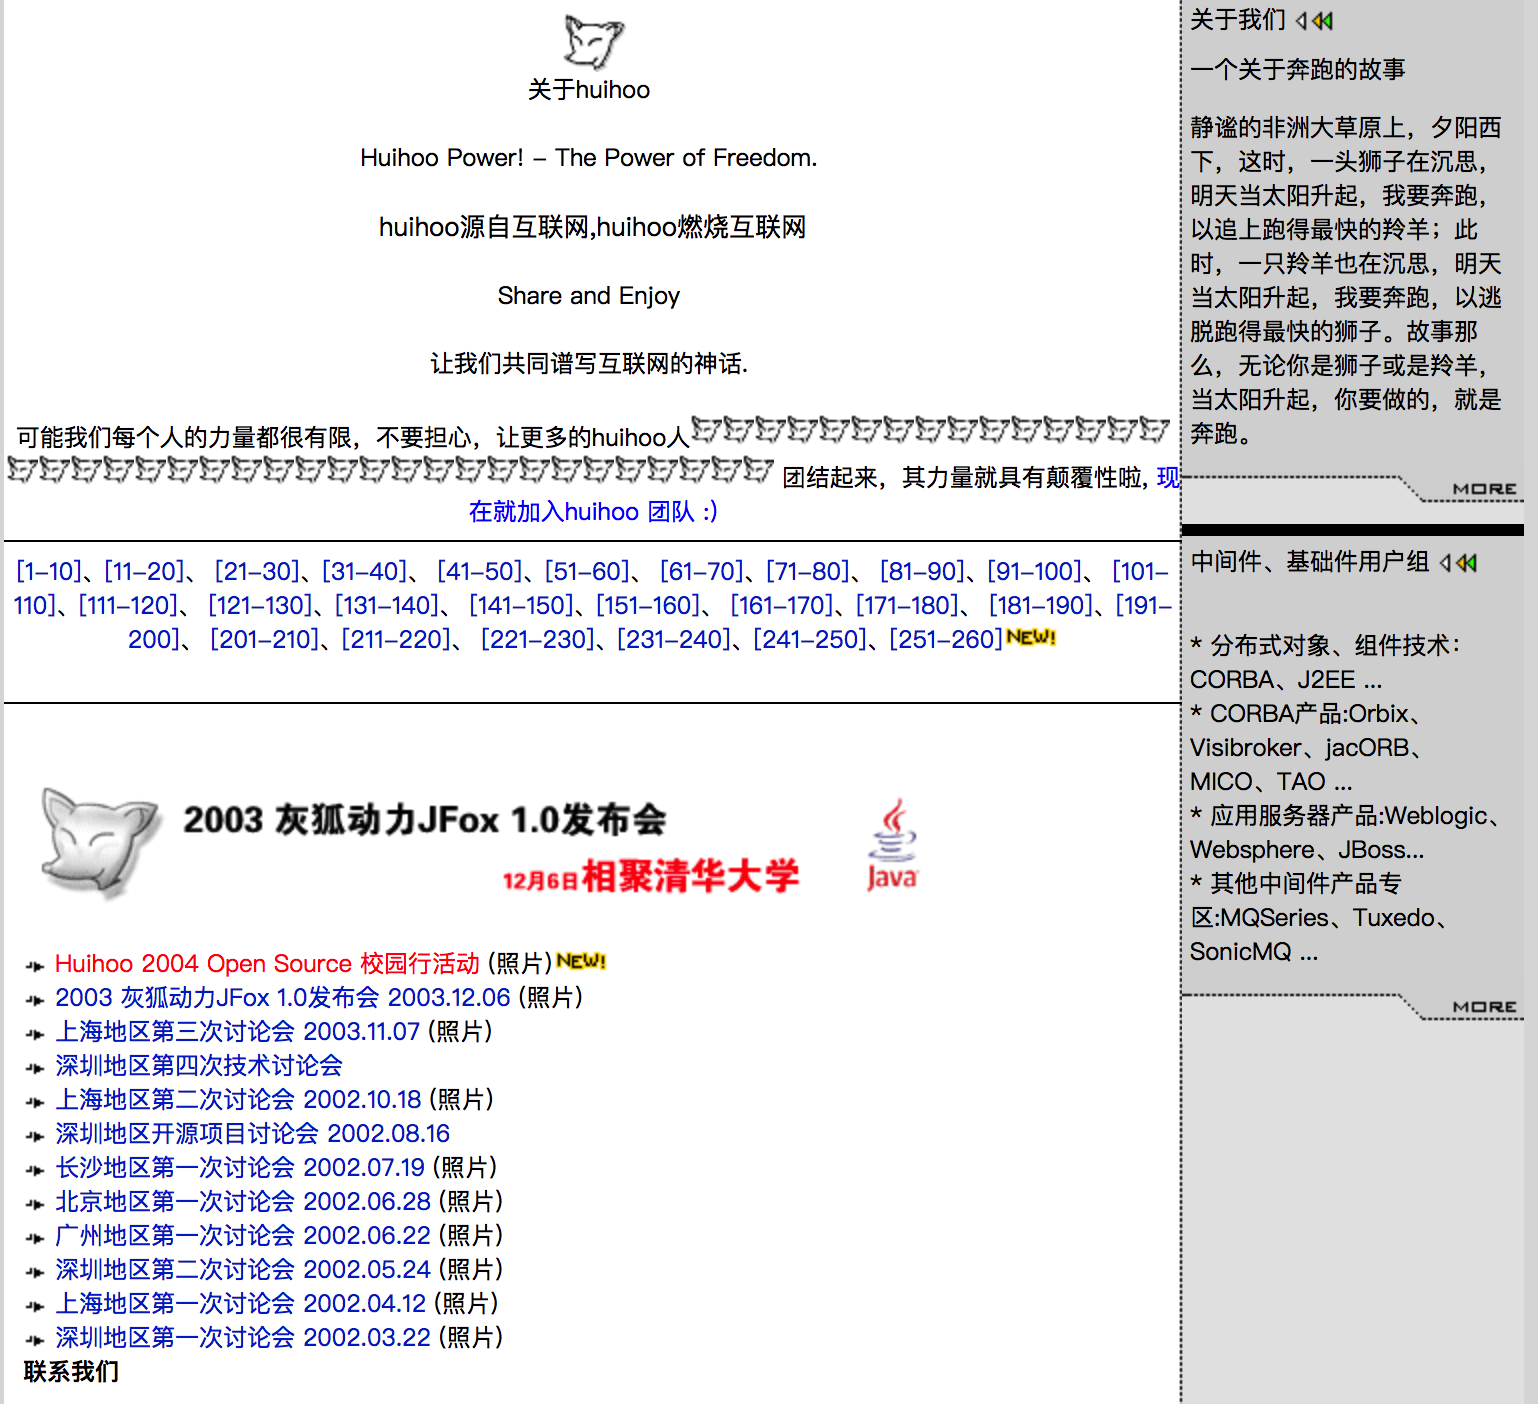
Task: Click the NEW! badge after Huihoo 2004 校园行活动
Action: click(x=581, y=962)
